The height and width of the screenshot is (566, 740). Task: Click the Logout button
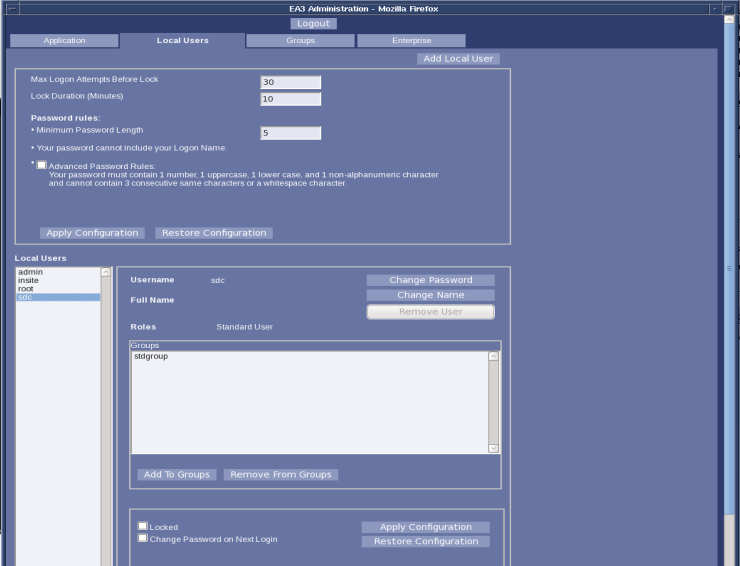pos(313,23)
